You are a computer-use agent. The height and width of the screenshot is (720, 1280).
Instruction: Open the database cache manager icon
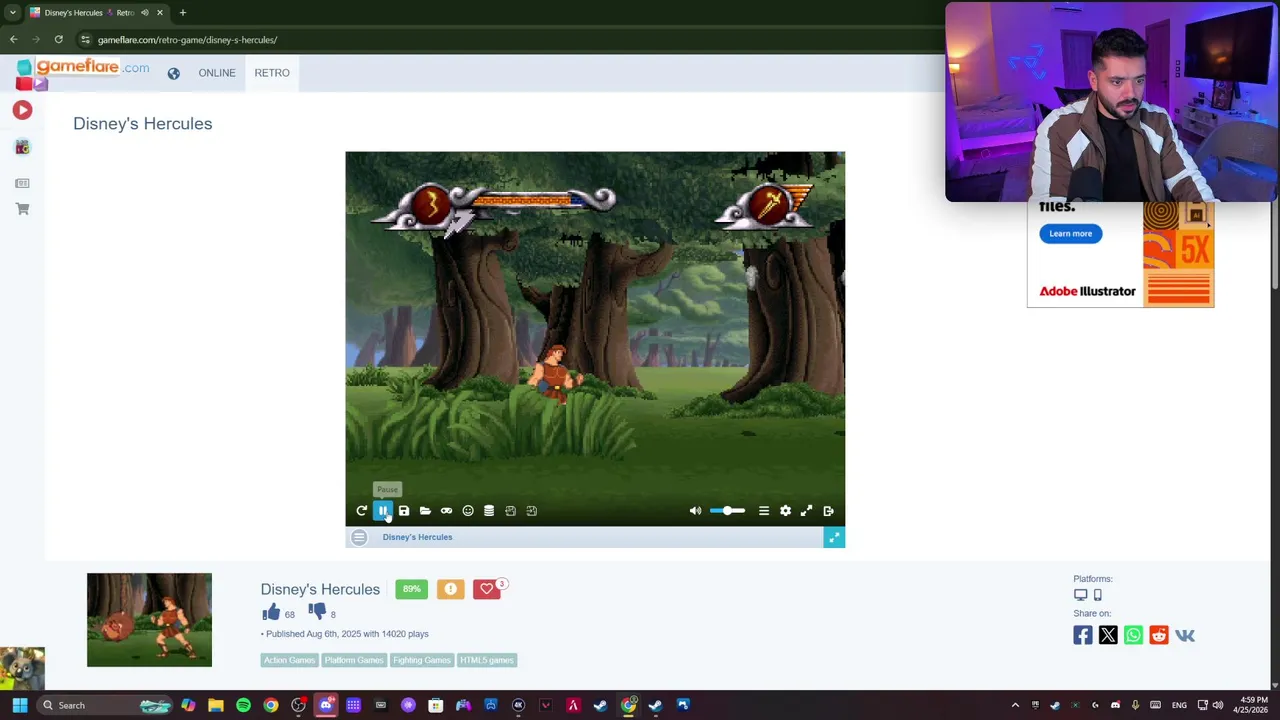point(489,511)
